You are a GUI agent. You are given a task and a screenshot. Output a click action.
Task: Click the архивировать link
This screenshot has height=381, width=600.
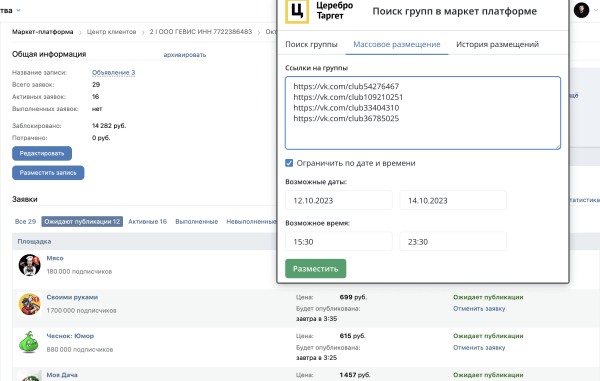(184, 55)
